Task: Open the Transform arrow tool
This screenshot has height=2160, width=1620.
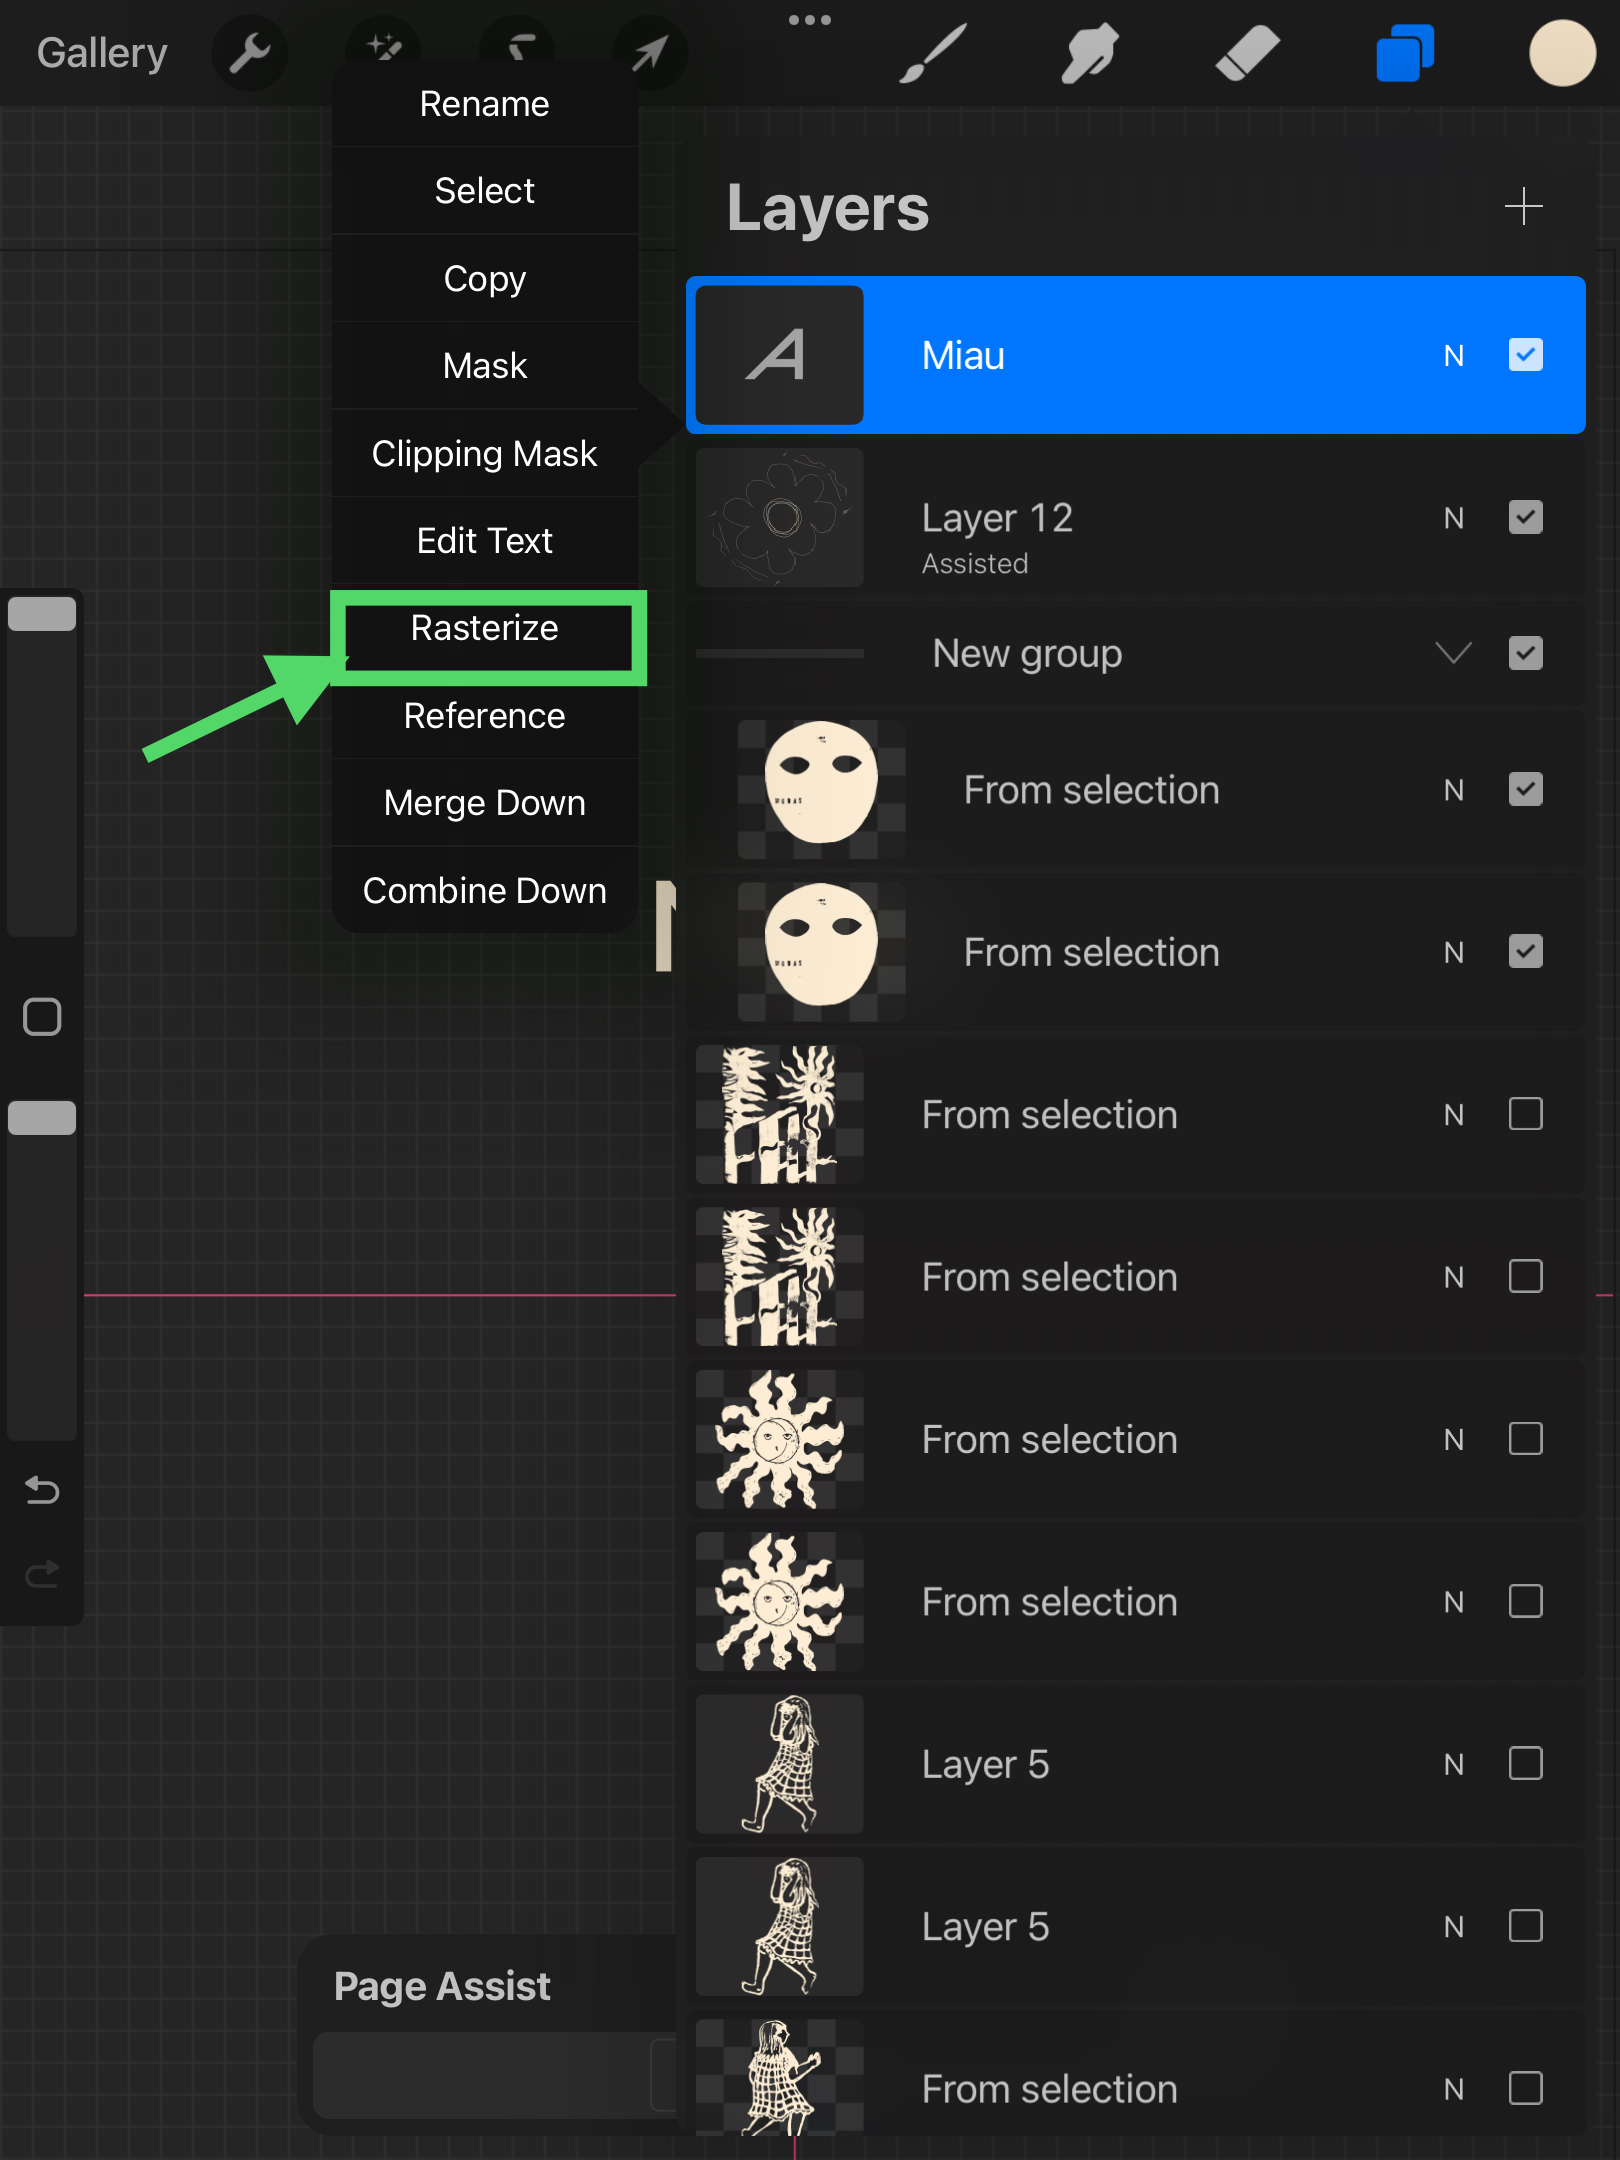Action: [x=650, y=53]
